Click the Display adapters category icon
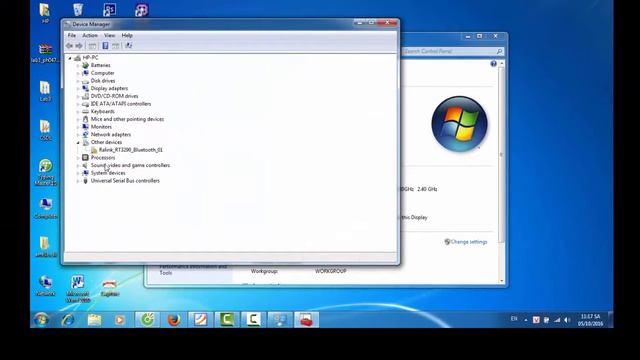 85,88
